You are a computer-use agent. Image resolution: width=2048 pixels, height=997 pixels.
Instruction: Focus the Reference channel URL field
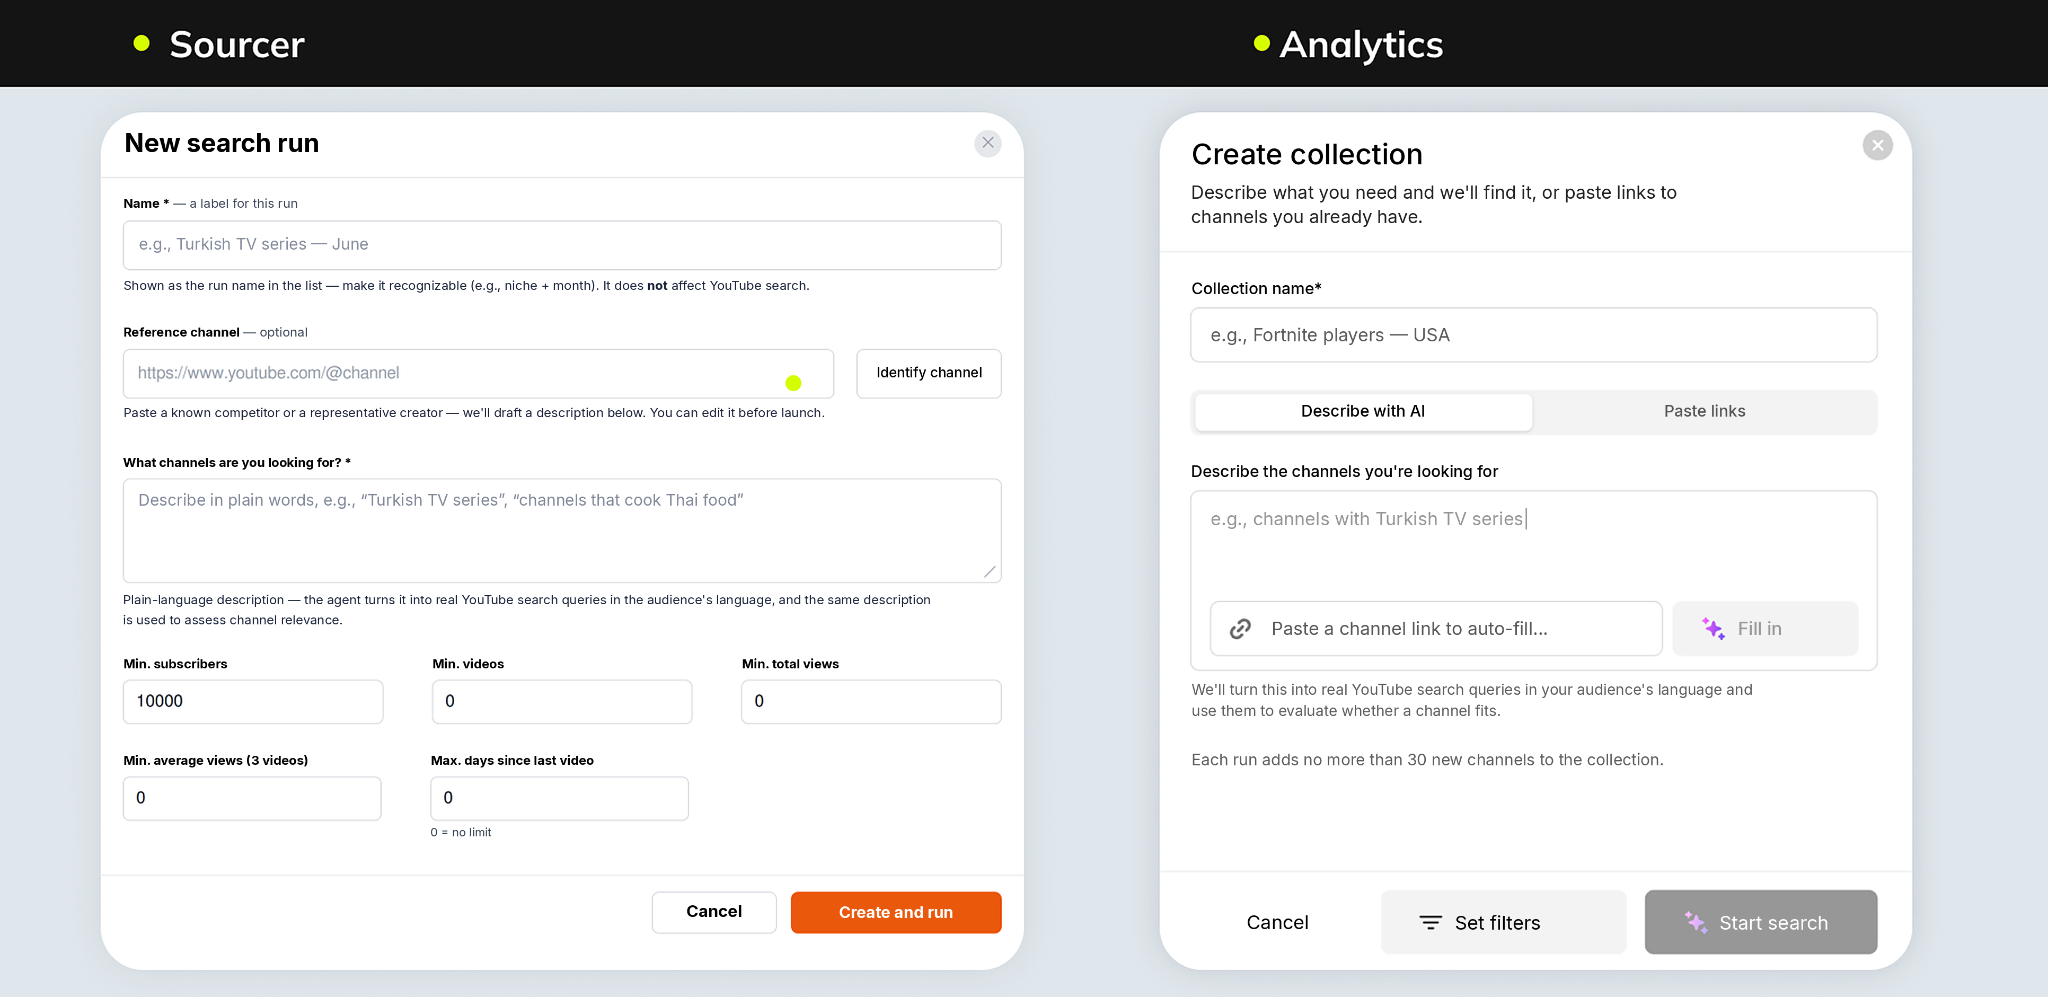coord(478,374)
